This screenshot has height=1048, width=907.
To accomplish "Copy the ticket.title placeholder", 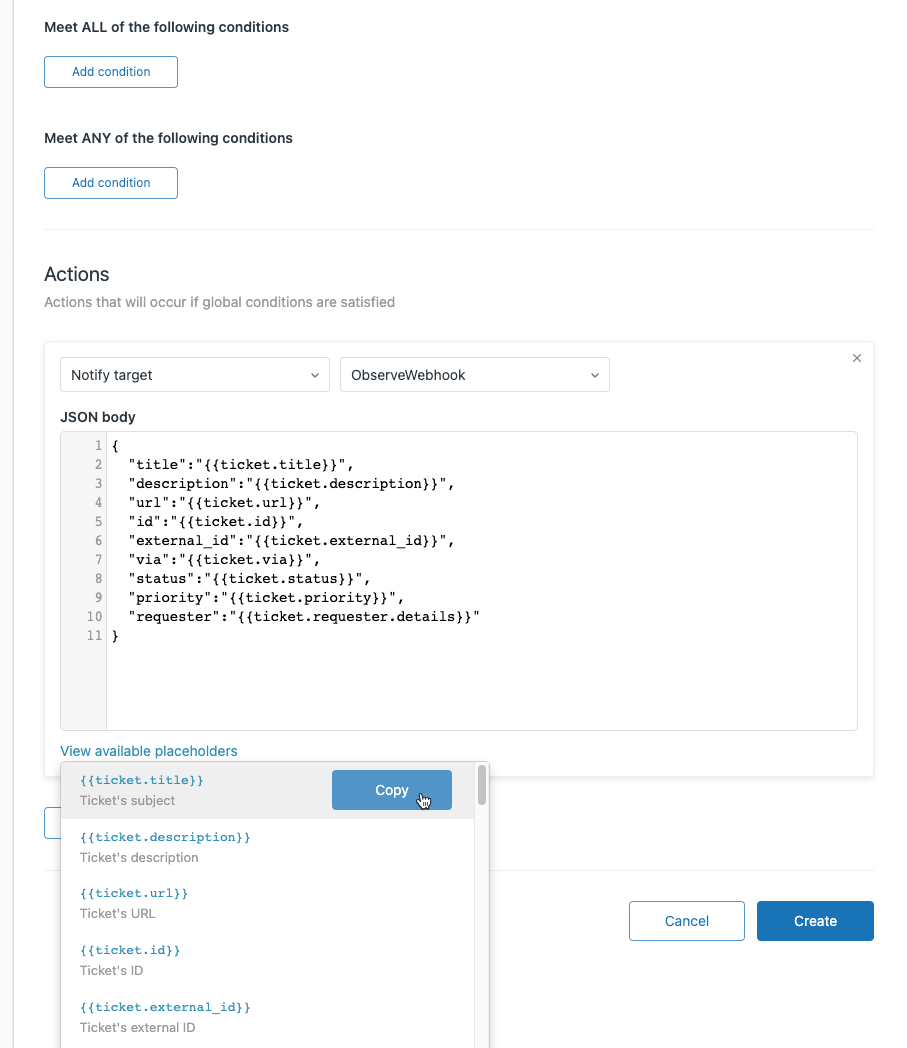I will tap(391, 790).
